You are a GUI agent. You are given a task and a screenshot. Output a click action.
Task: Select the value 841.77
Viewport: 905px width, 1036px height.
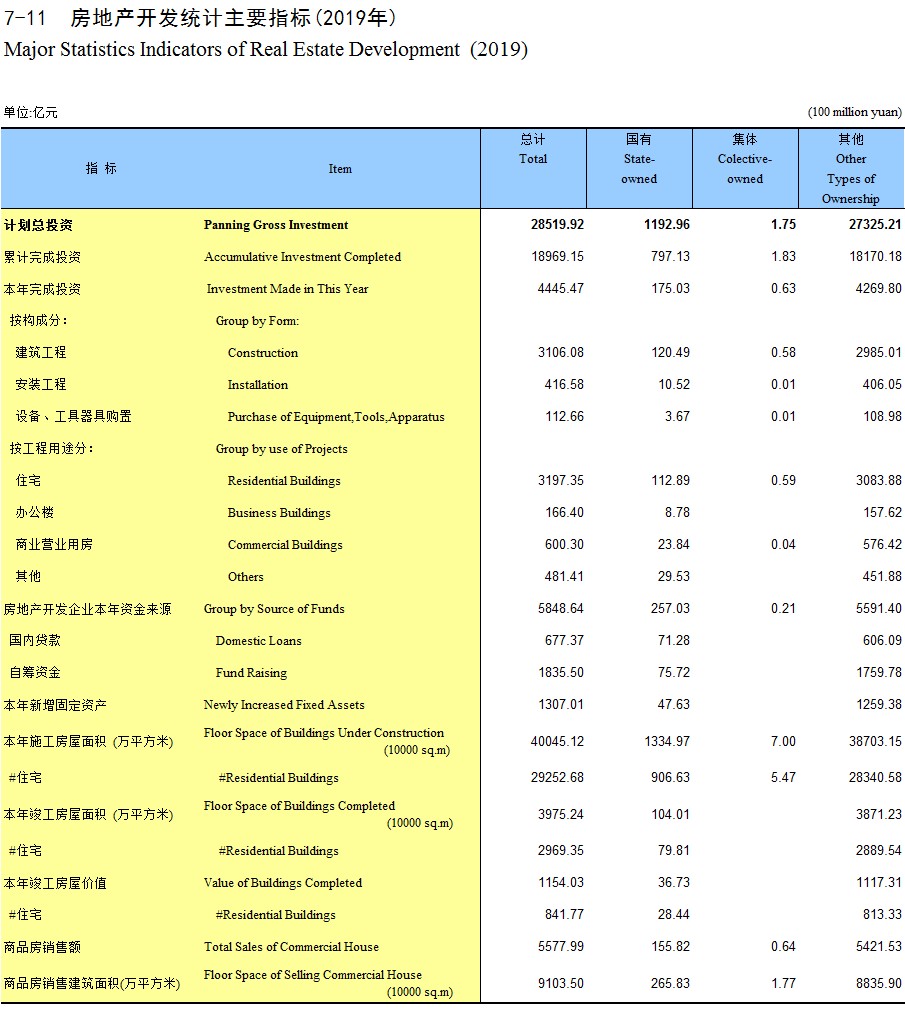click(x=564, y=915)
